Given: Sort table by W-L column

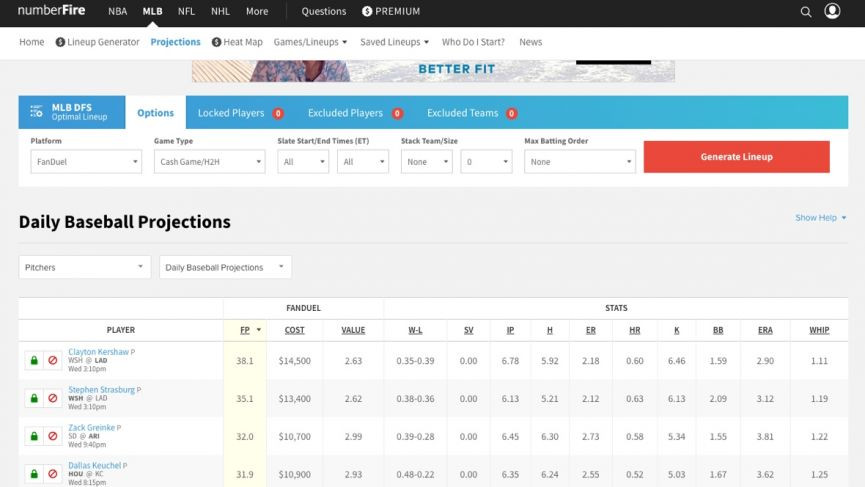Looking at the screenshot, I should (415, 330).
